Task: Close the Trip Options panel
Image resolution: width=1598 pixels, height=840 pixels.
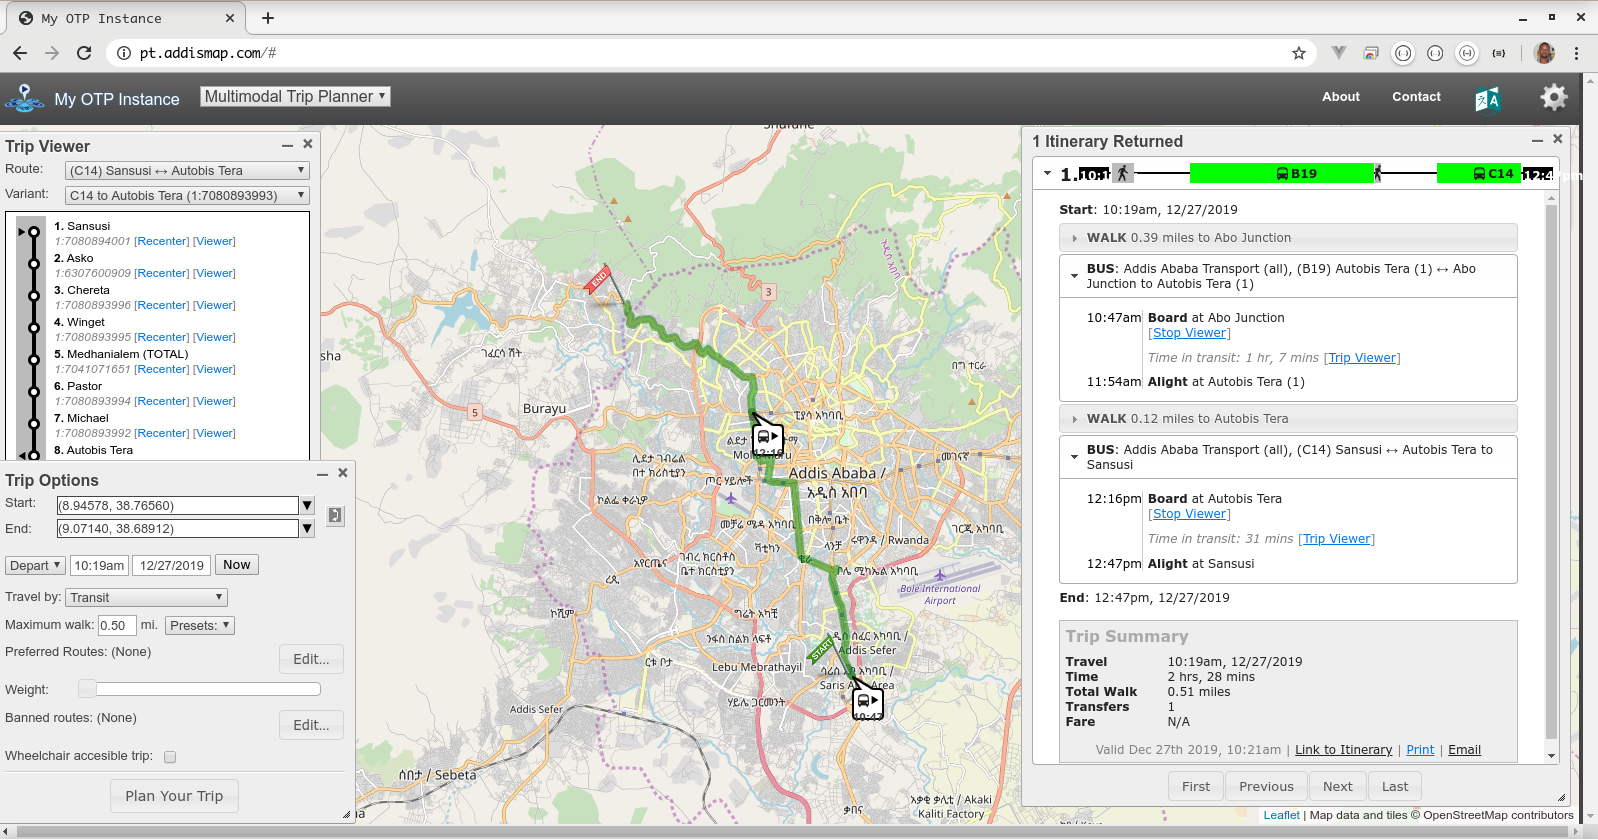Action: [x=343, y=473]
